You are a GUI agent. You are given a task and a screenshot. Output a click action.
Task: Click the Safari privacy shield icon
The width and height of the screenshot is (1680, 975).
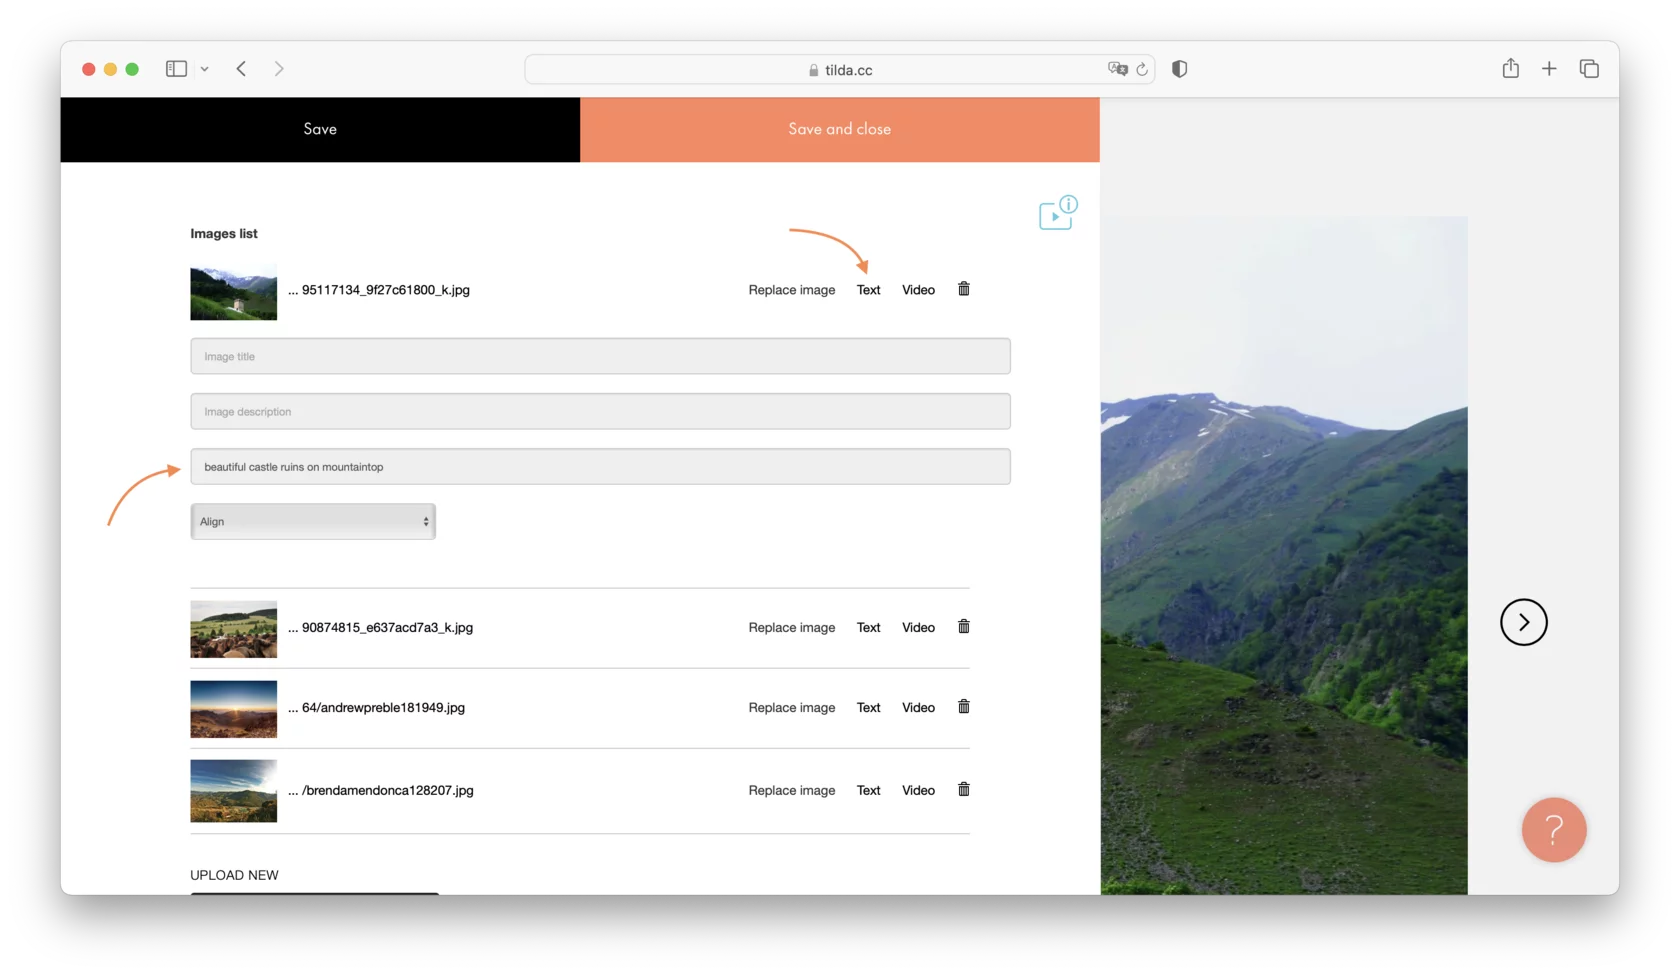click(1179, 68)
